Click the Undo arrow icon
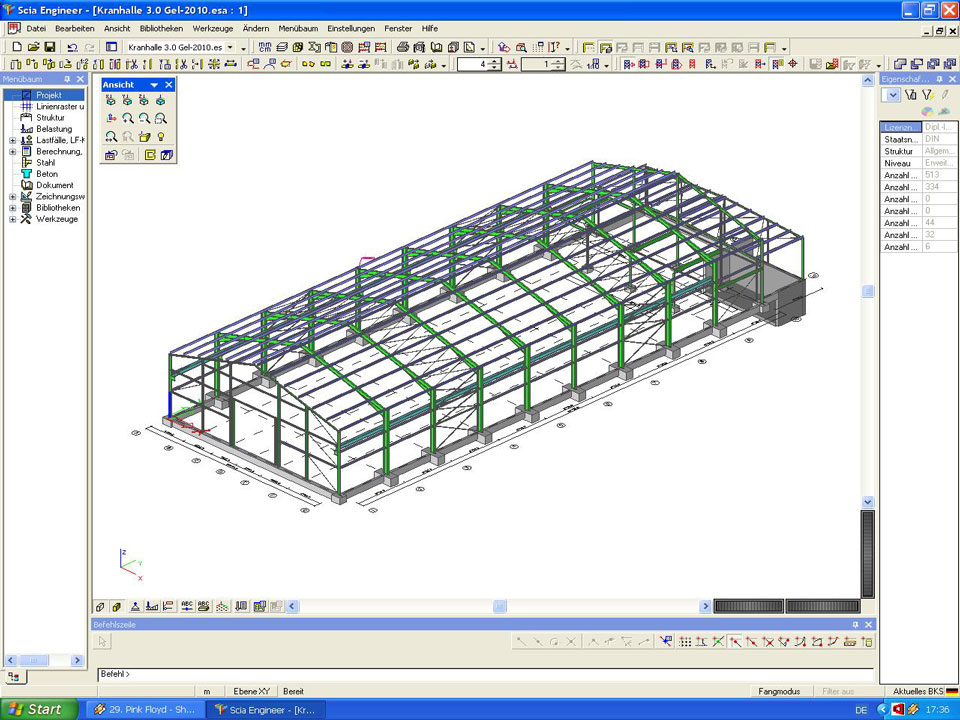 pyautogui.click(x=72, y=47)
